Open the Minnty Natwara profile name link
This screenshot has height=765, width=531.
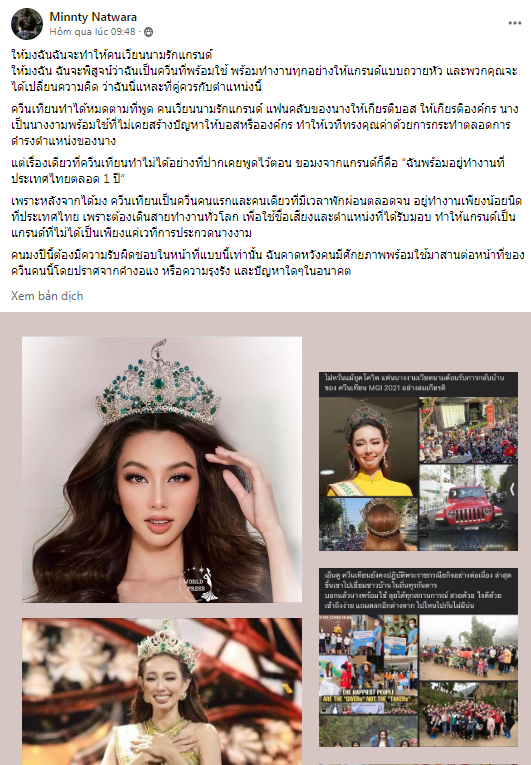pyautogui.click(x=93, y=17)
